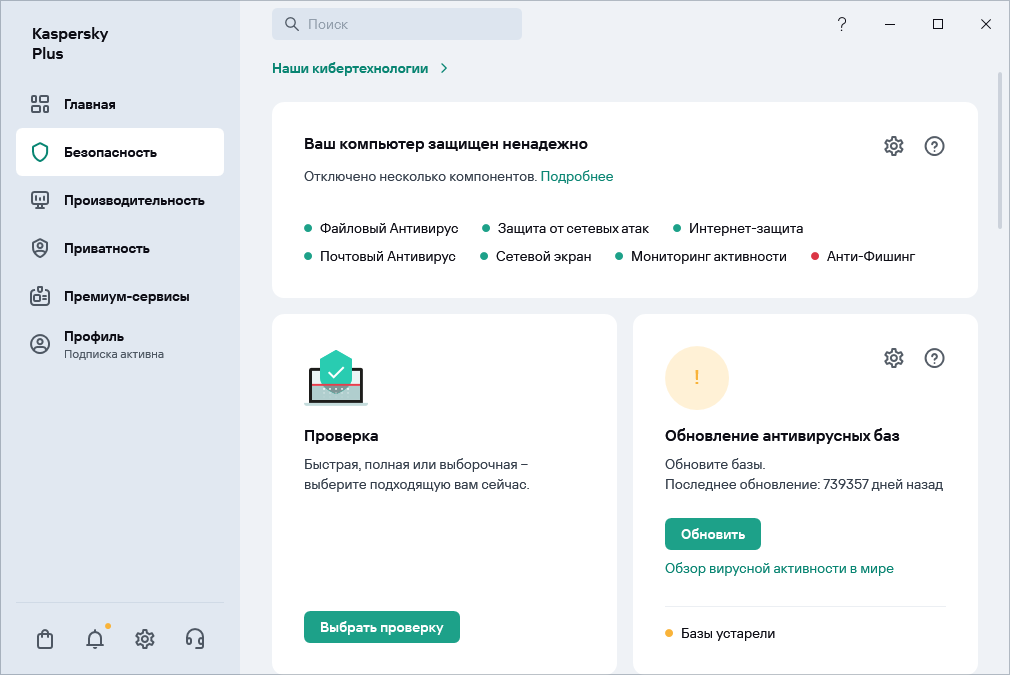Image resolution: width=1010 pixels, height=675 pixels.
Task: Open the Главная section icon
Action: [40, 103]
